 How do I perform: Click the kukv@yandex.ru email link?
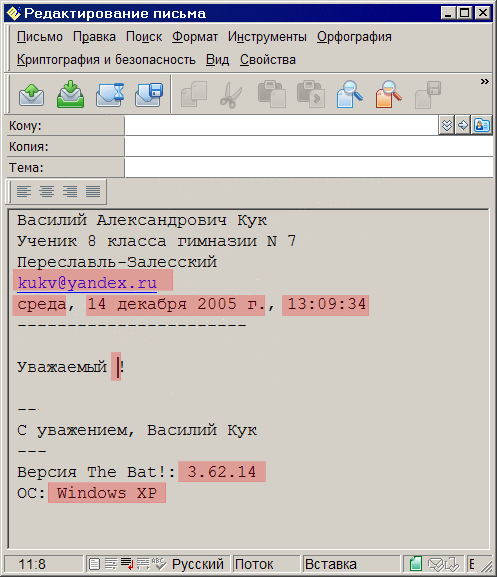[87, 283]
